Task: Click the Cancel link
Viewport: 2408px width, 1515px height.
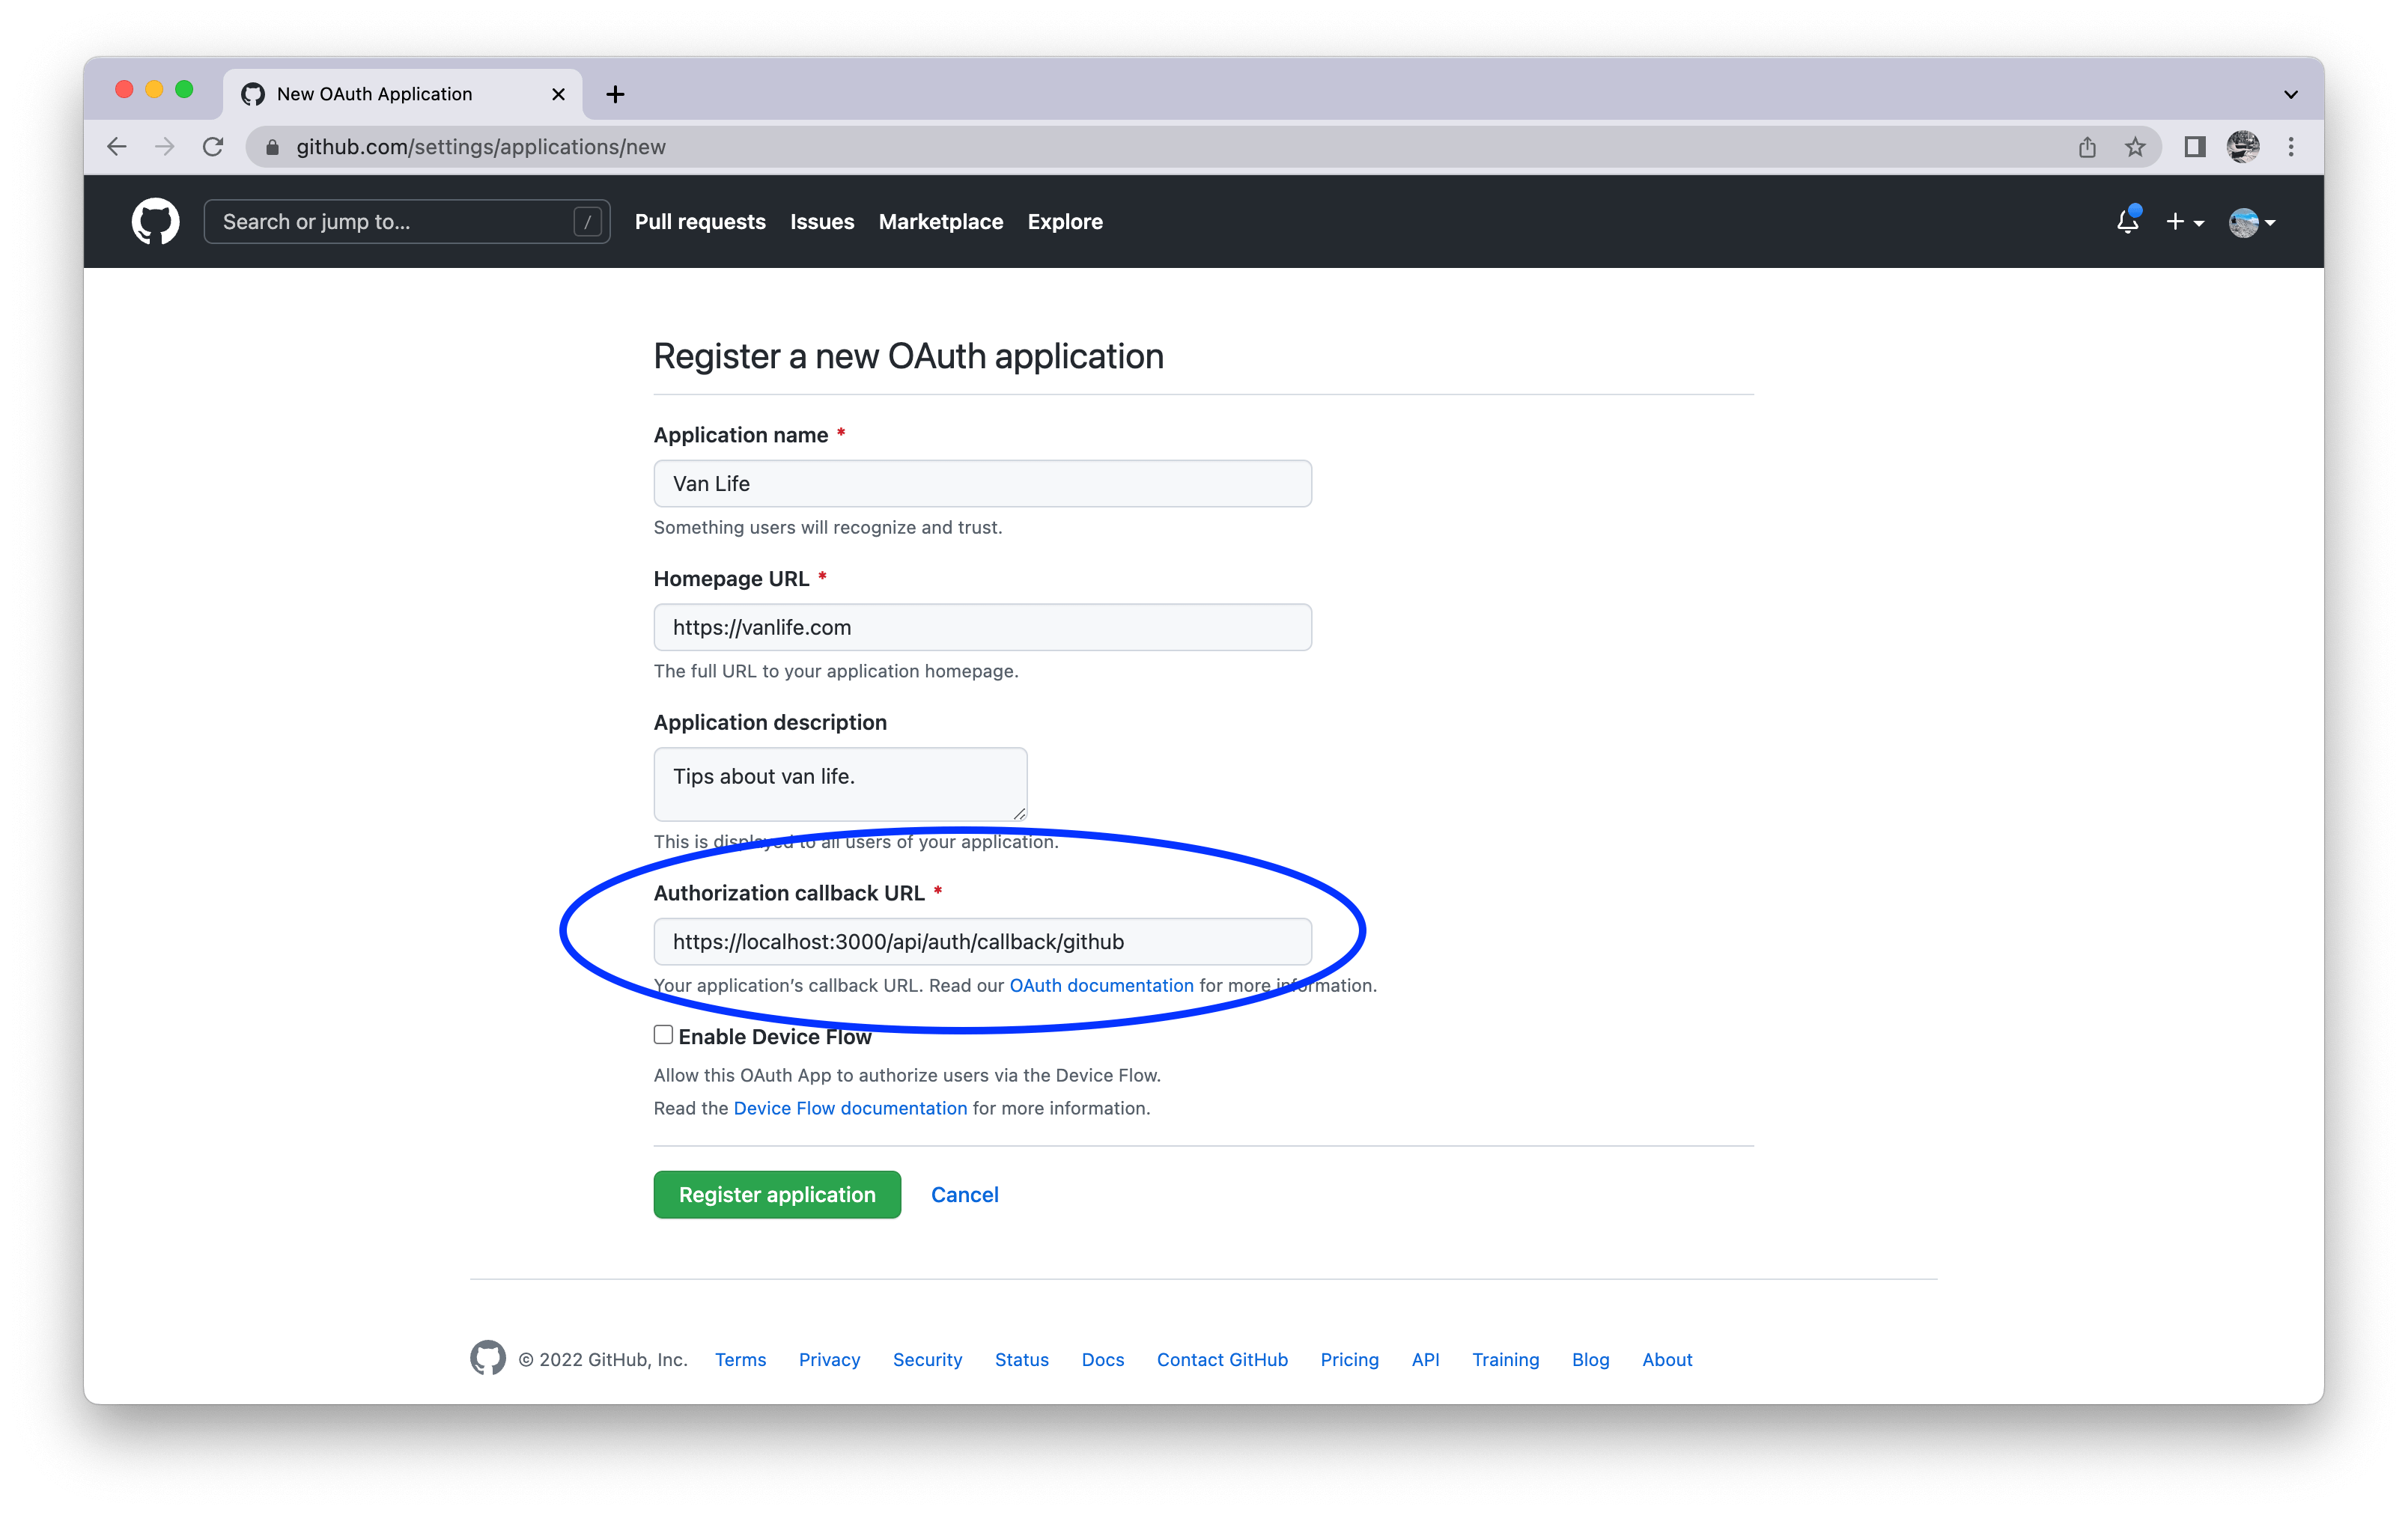Action: (x=964, y=1194)
